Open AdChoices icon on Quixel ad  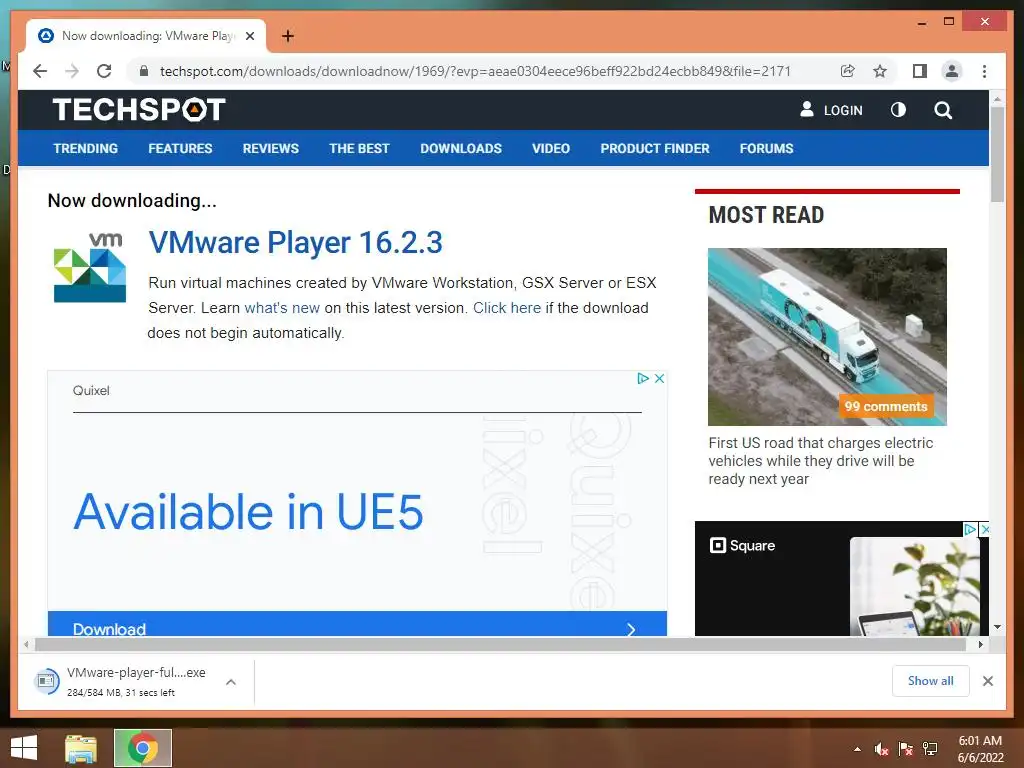pyautogui.click(x=643, y=378)
